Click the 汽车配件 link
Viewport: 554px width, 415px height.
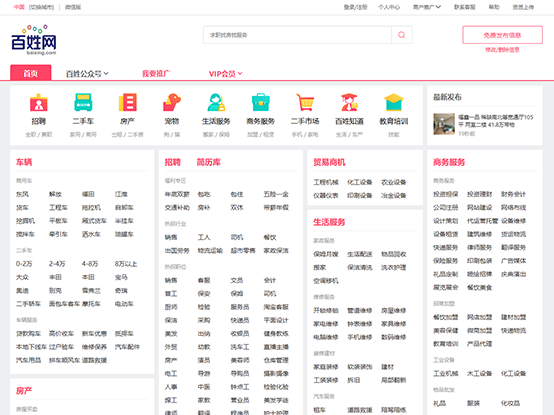pos(127,347)
